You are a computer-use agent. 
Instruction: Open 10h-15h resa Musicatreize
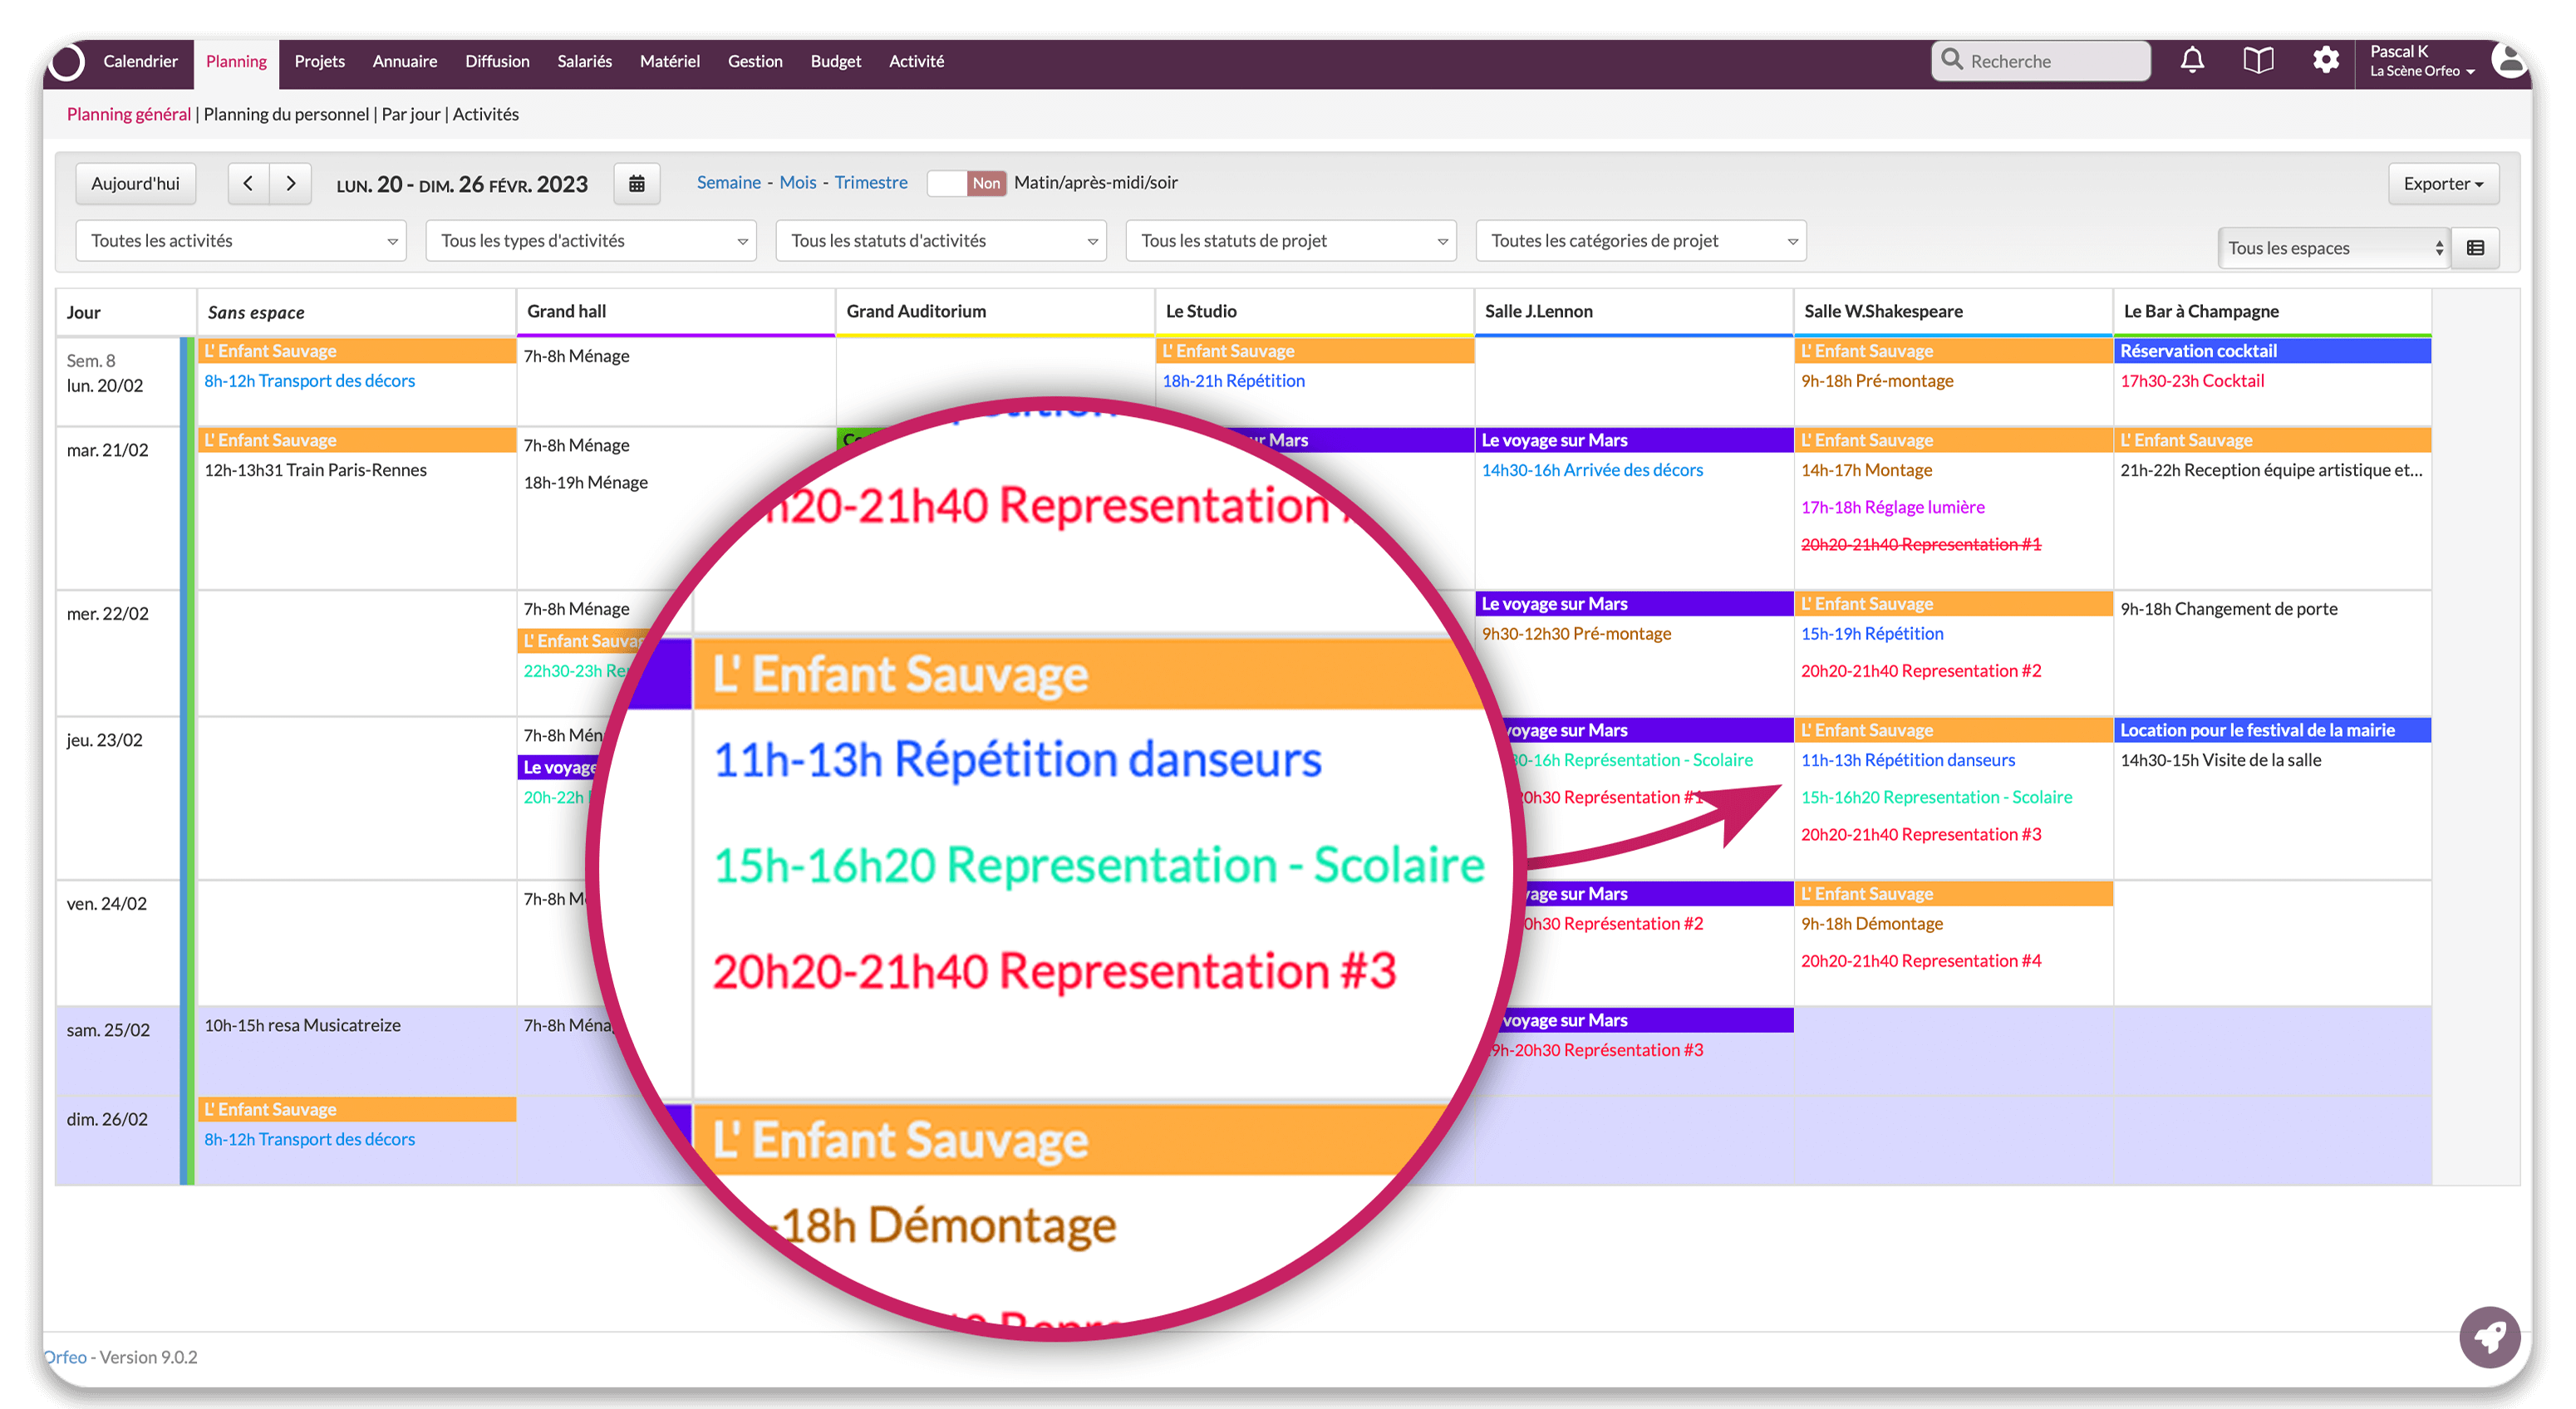pos(303,1025)
